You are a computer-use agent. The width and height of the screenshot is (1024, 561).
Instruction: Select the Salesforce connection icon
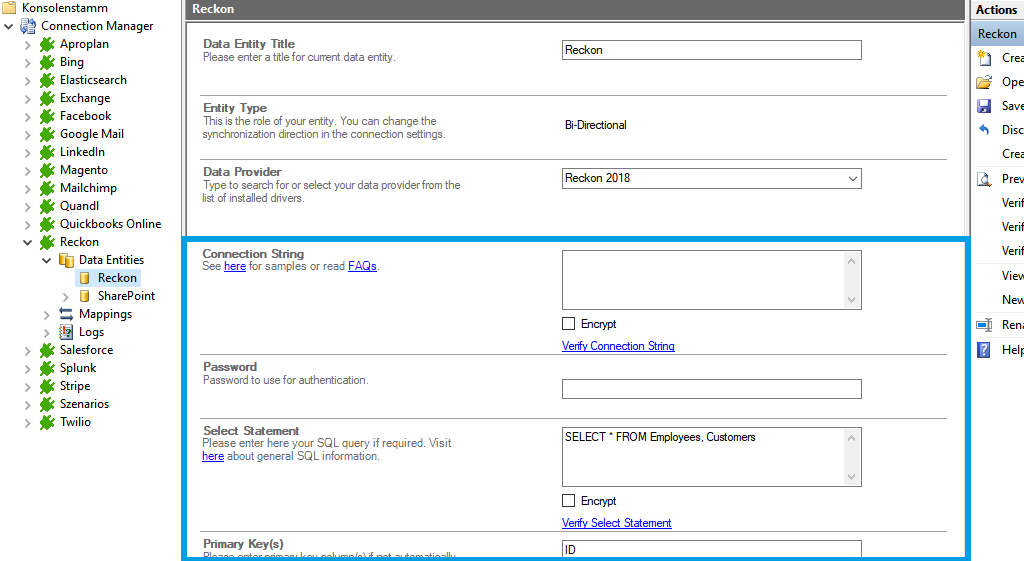point(47,350)
